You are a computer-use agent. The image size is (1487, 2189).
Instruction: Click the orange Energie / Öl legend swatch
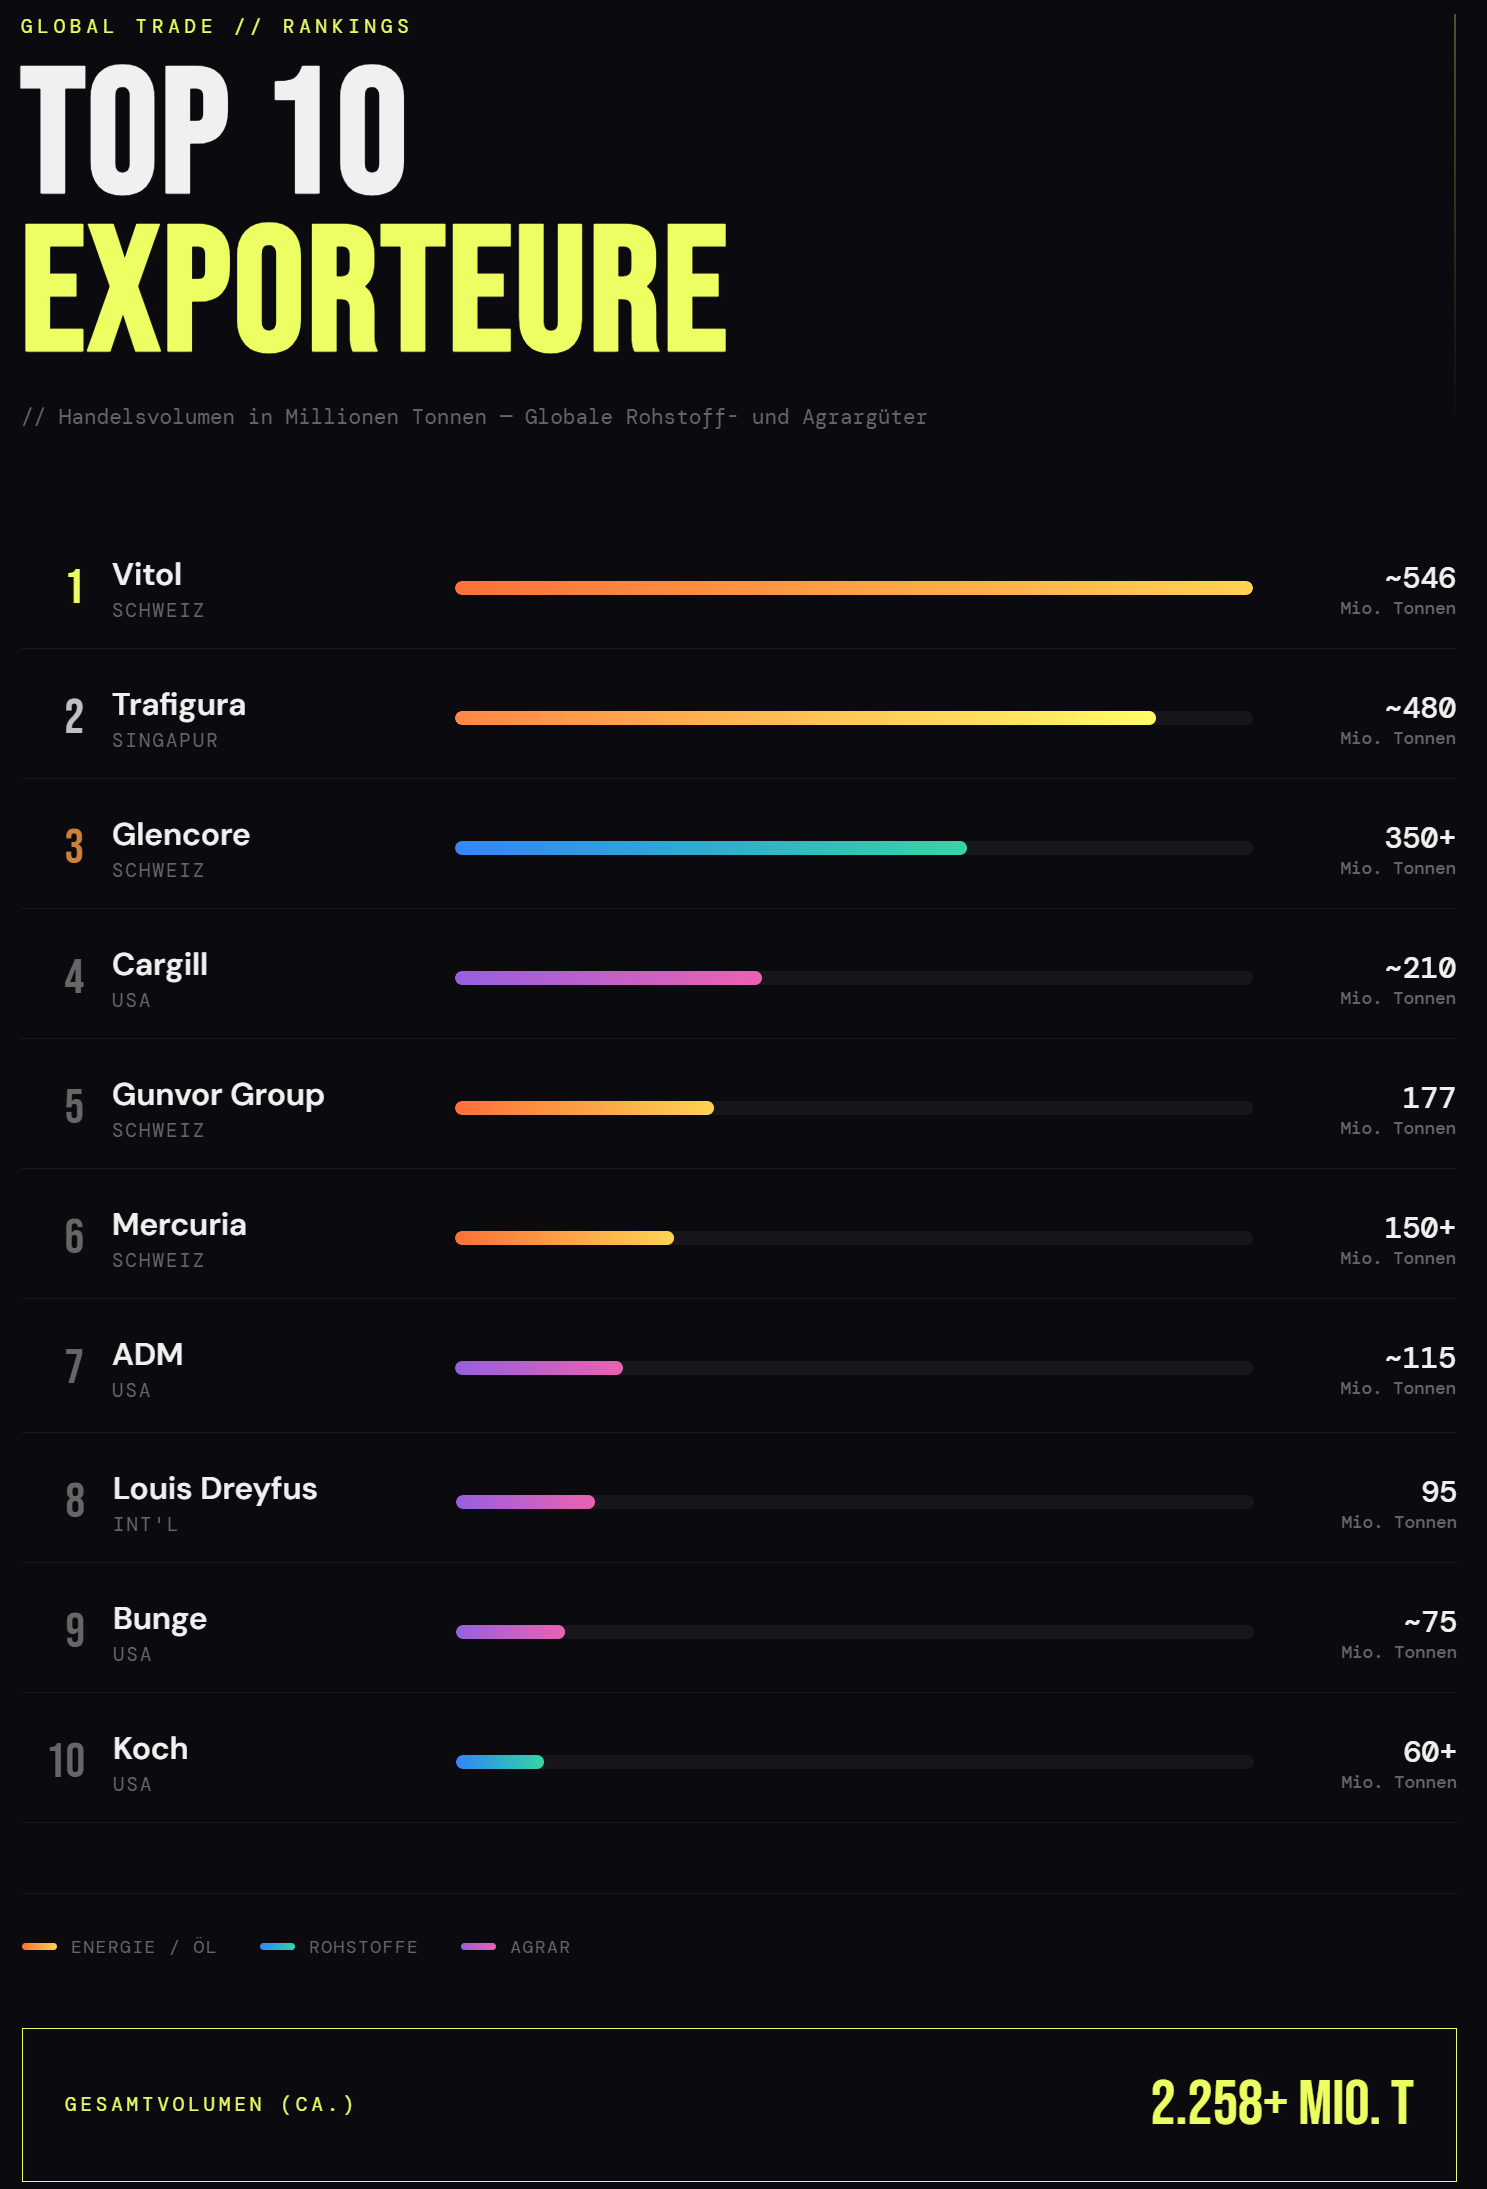[x=40, y=1947]
